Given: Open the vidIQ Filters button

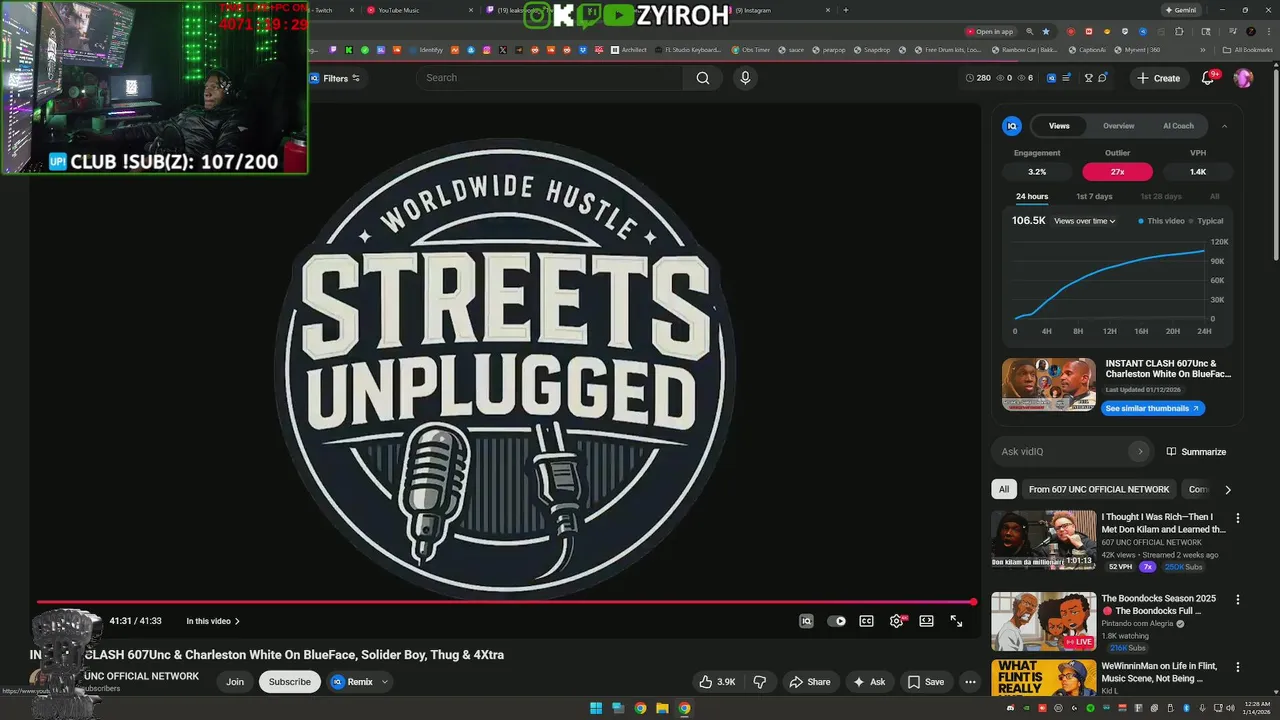Looking at the screenshot, I should click(336, 78).
